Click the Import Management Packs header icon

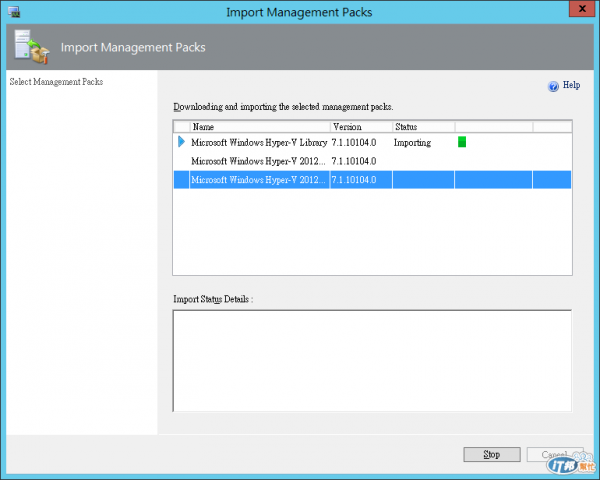32,47
